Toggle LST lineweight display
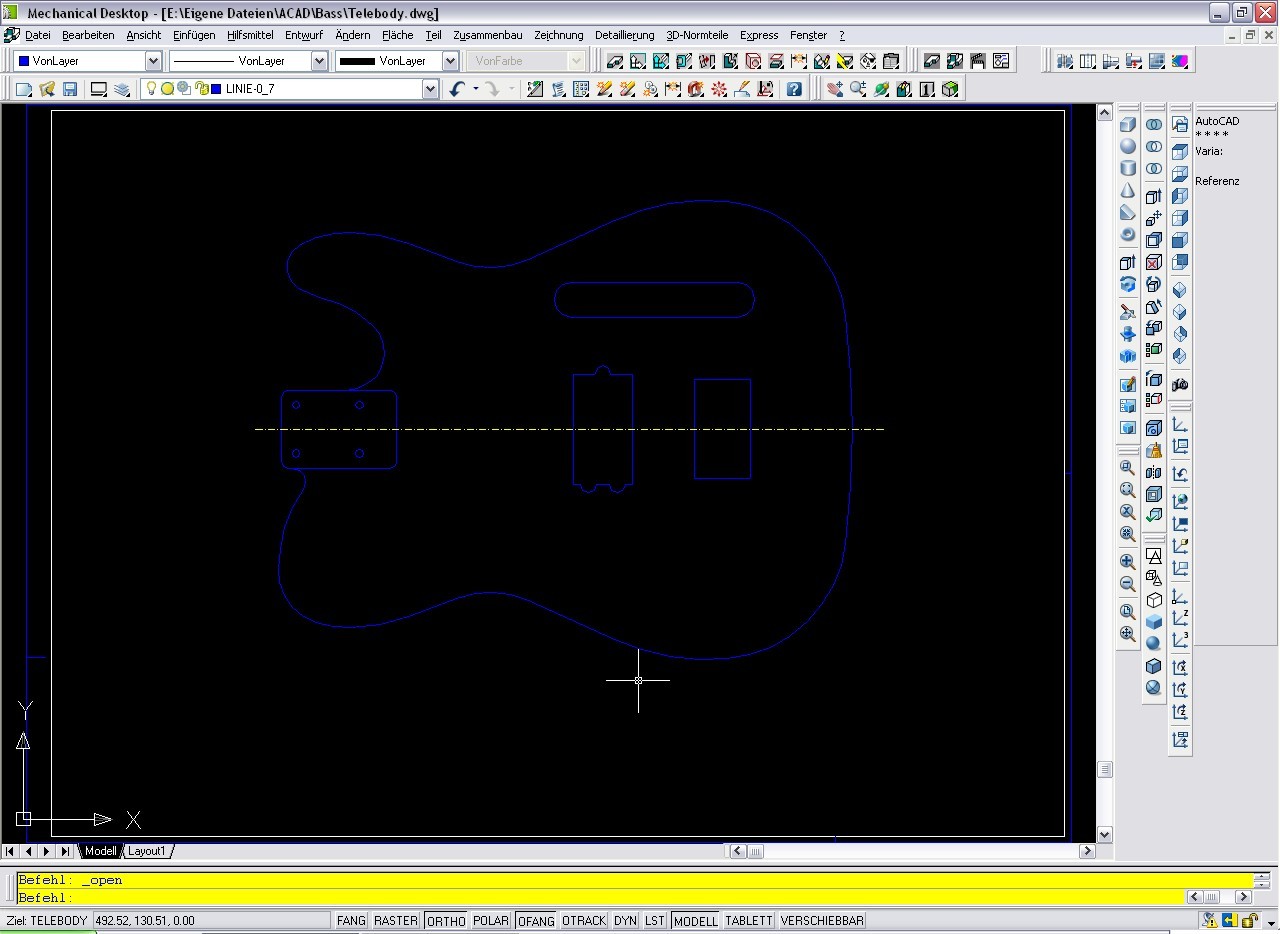Image resolution: width=1280 pixels, height=934 pixels. pos(654,921)
